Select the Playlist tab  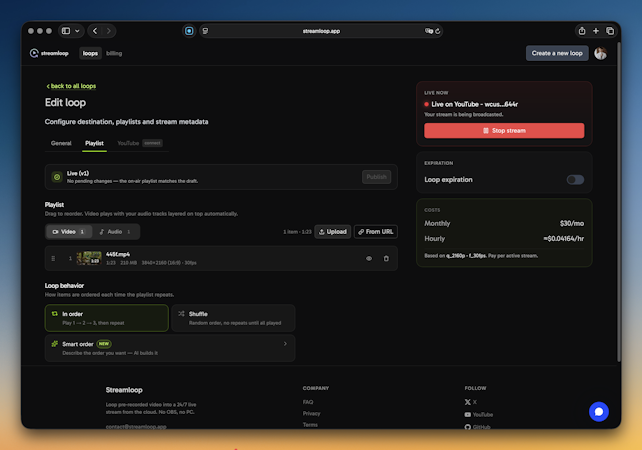pyautogui.click(x=94, y=143)
